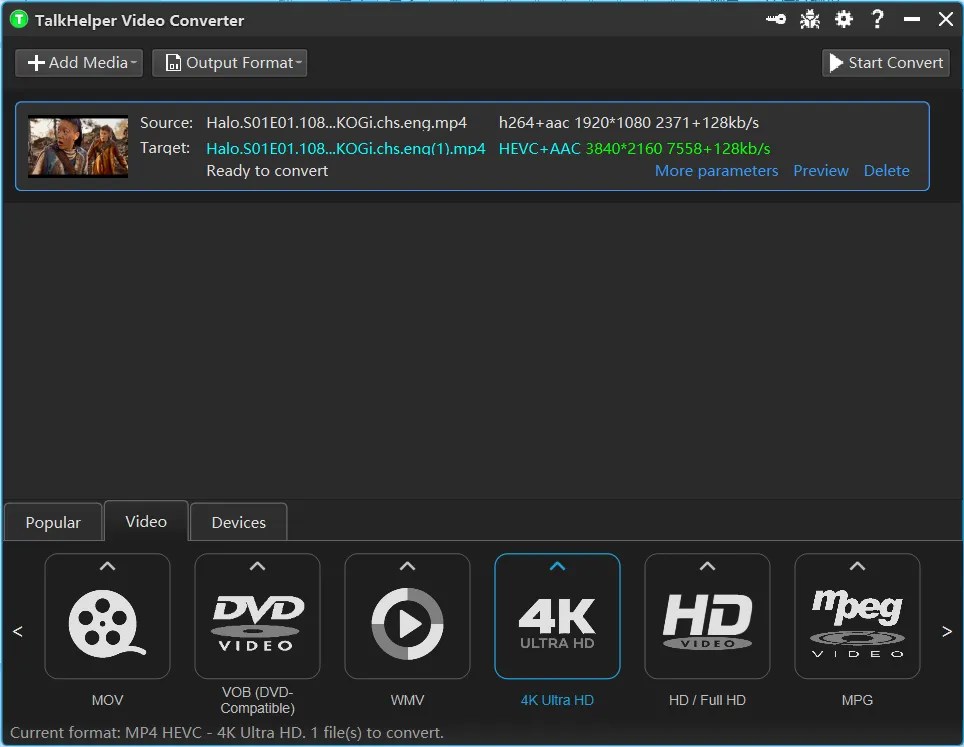Open the settings gear icon
This screenshot has width=964, height=747.
point(844,18)
